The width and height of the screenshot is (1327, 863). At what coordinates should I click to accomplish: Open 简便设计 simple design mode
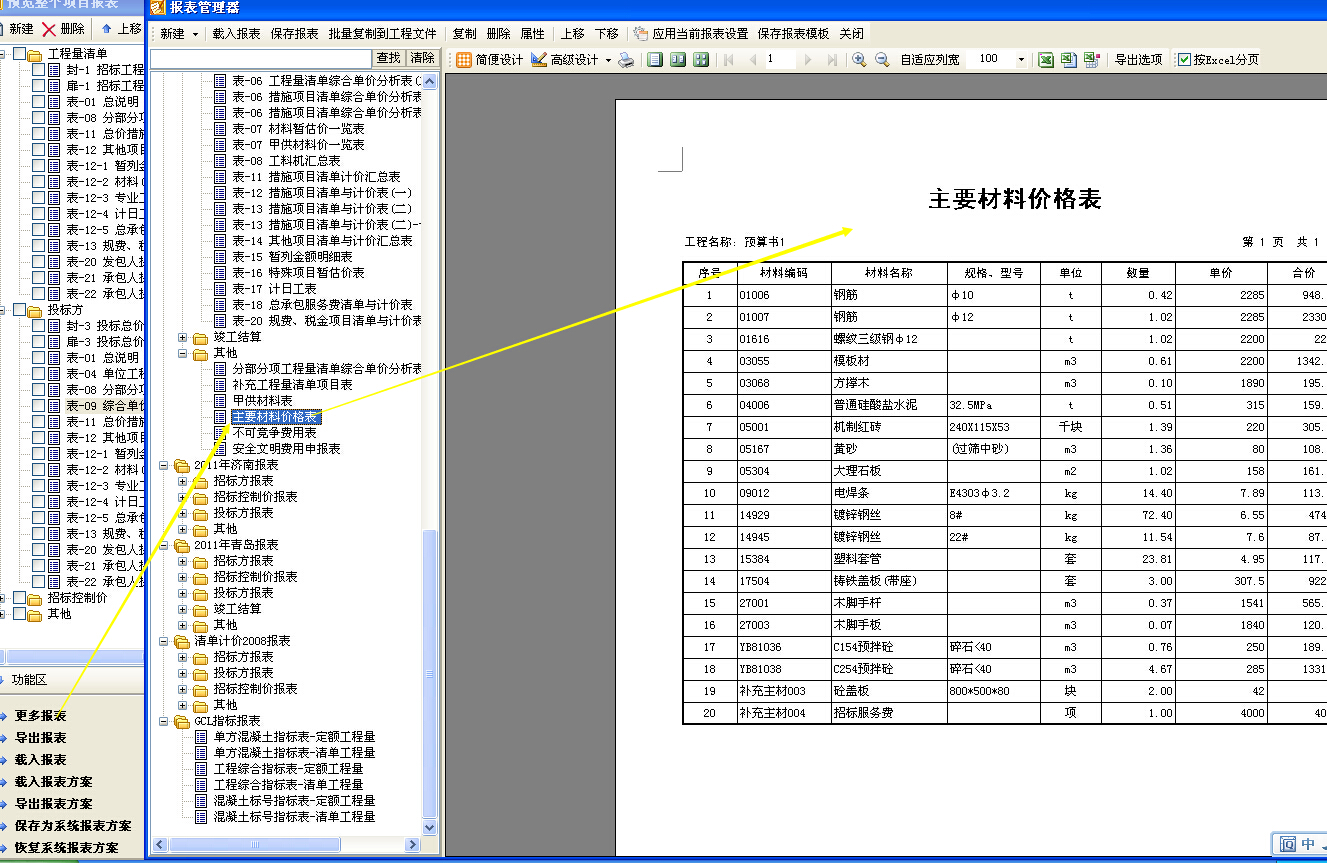[x=490, y=60]
